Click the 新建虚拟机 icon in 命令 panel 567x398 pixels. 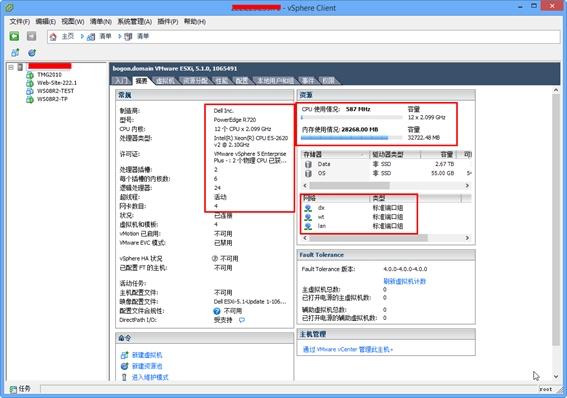pyautogui.click(x=124, y=355)
